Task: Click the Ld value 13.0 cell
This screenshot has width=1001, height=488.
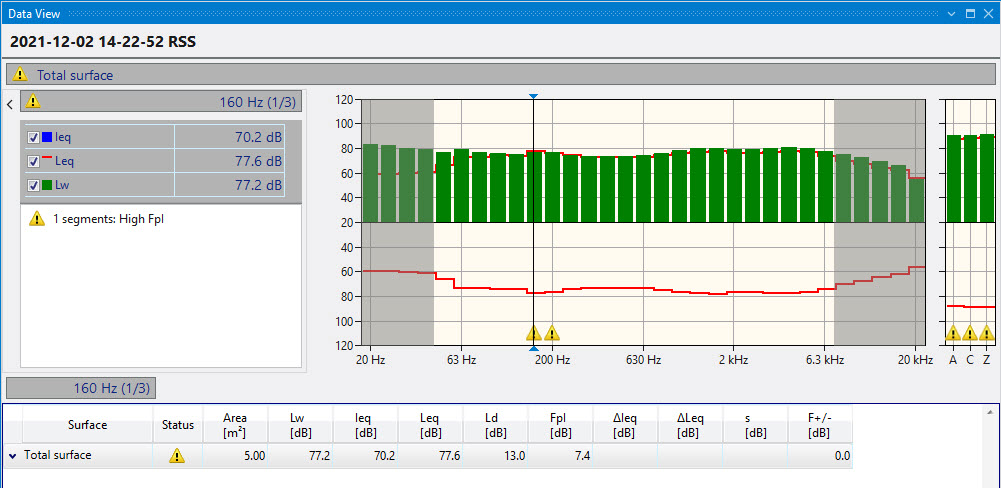Action: click(495, 456)
